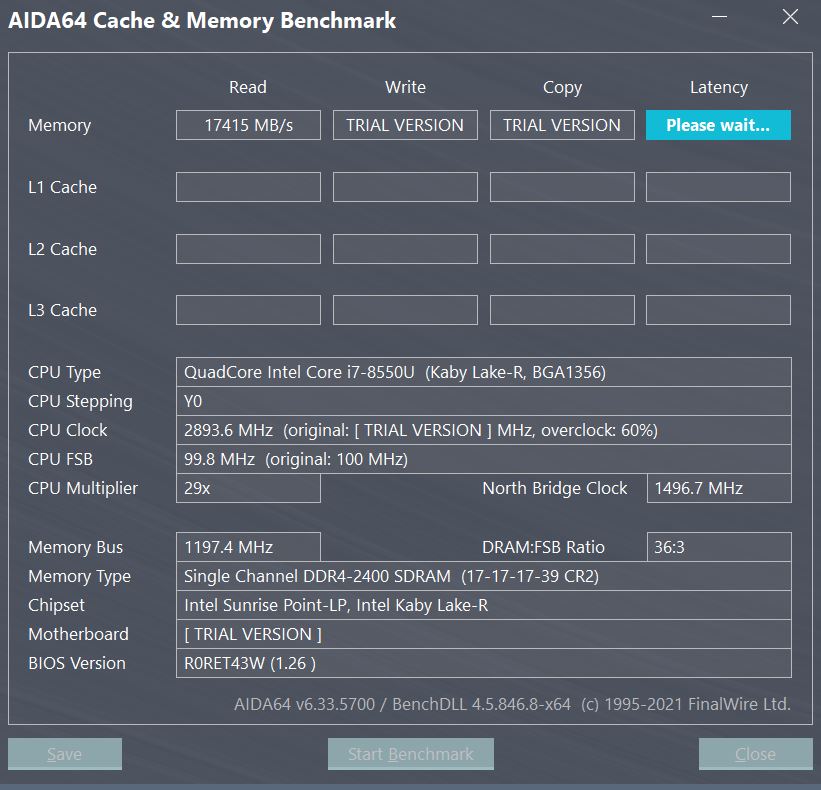821x790 pixels.
Task: Click the CPU Multiplier label
Action: tap(83, 488)
